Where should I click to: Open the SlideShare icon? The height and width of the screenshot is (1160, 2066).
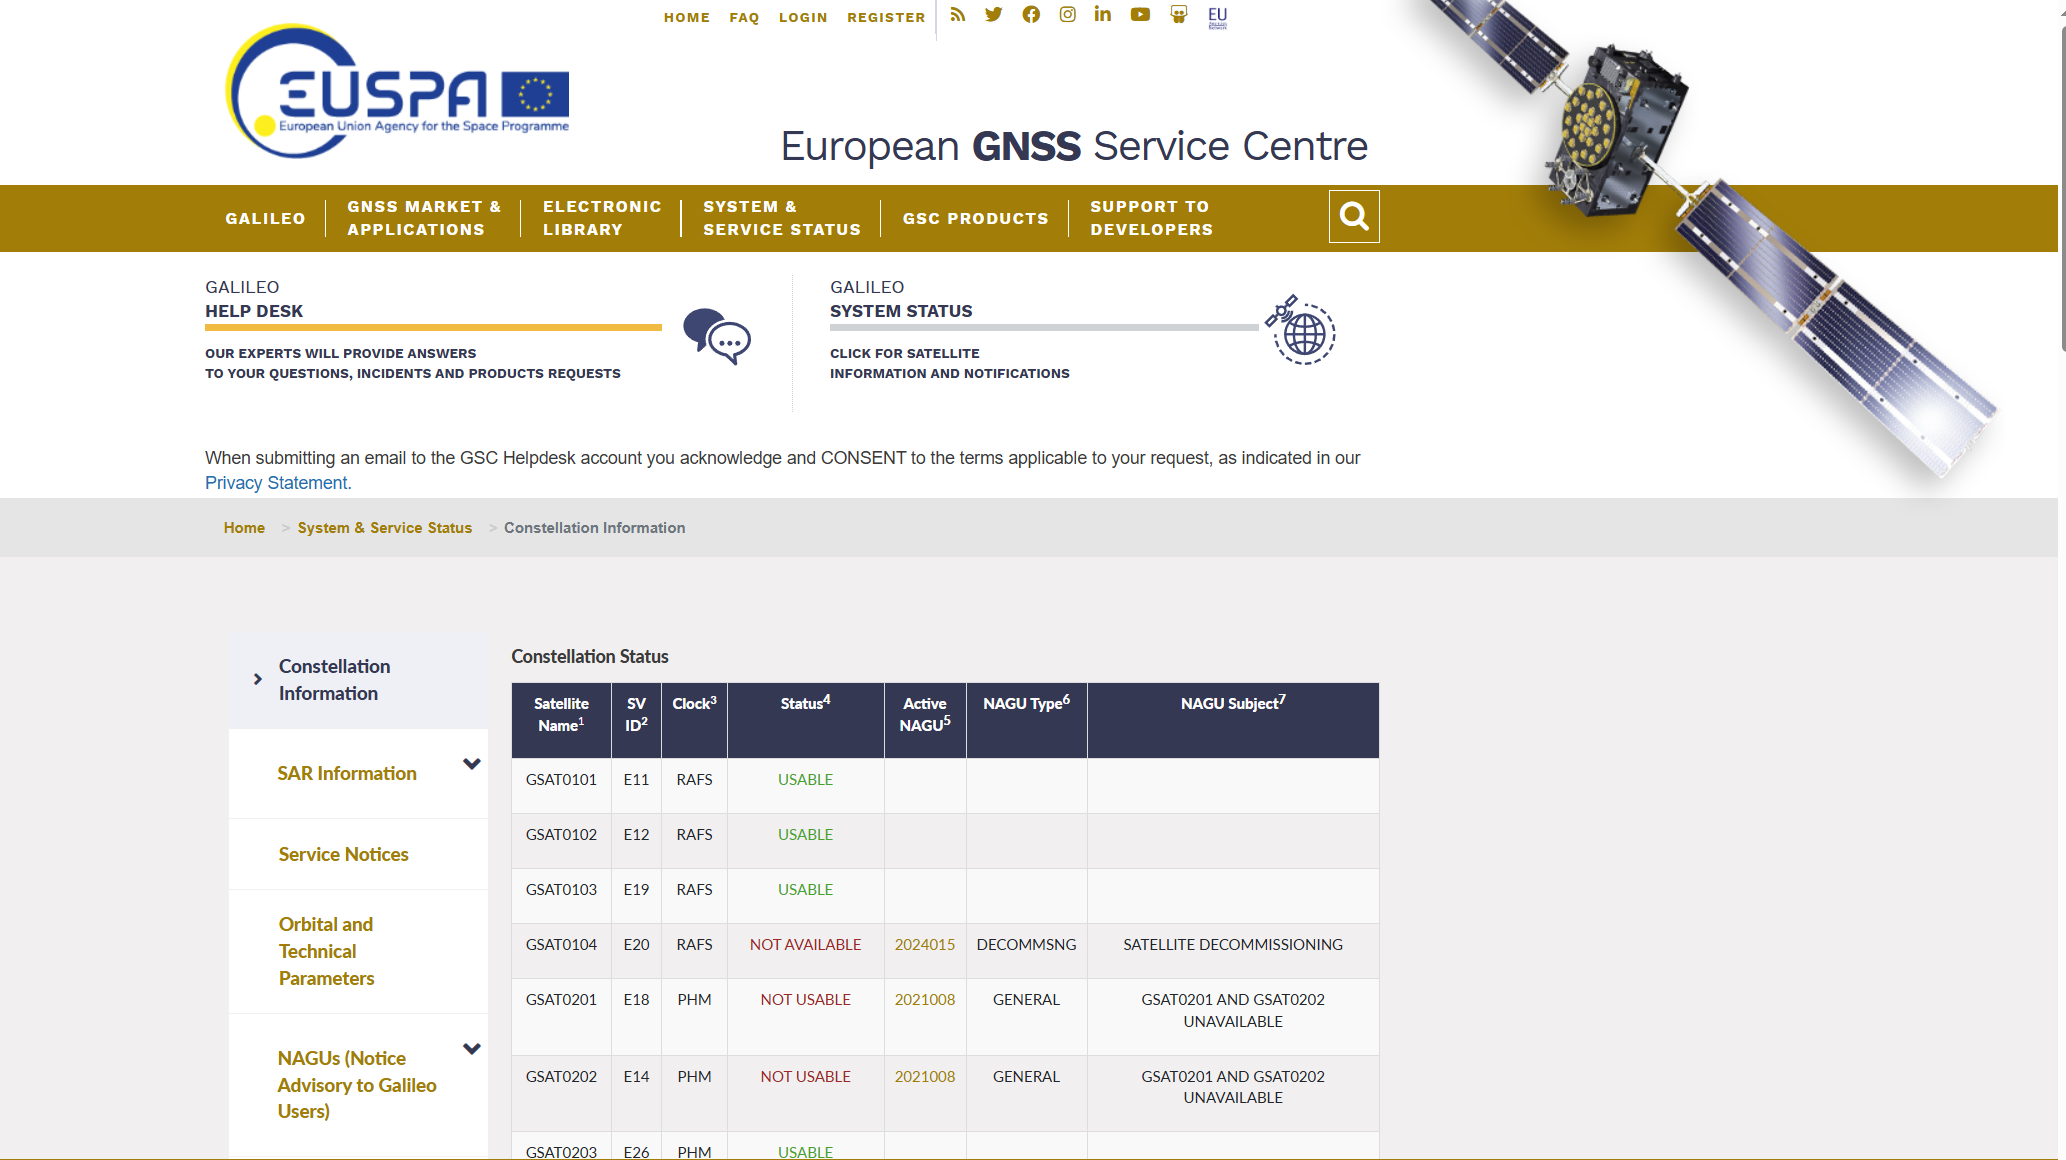point(1178,15)
